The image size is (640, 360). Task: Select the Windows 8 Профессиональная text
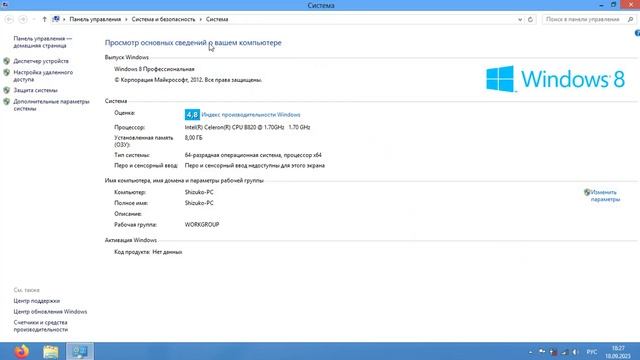click(x=154, y=69)
